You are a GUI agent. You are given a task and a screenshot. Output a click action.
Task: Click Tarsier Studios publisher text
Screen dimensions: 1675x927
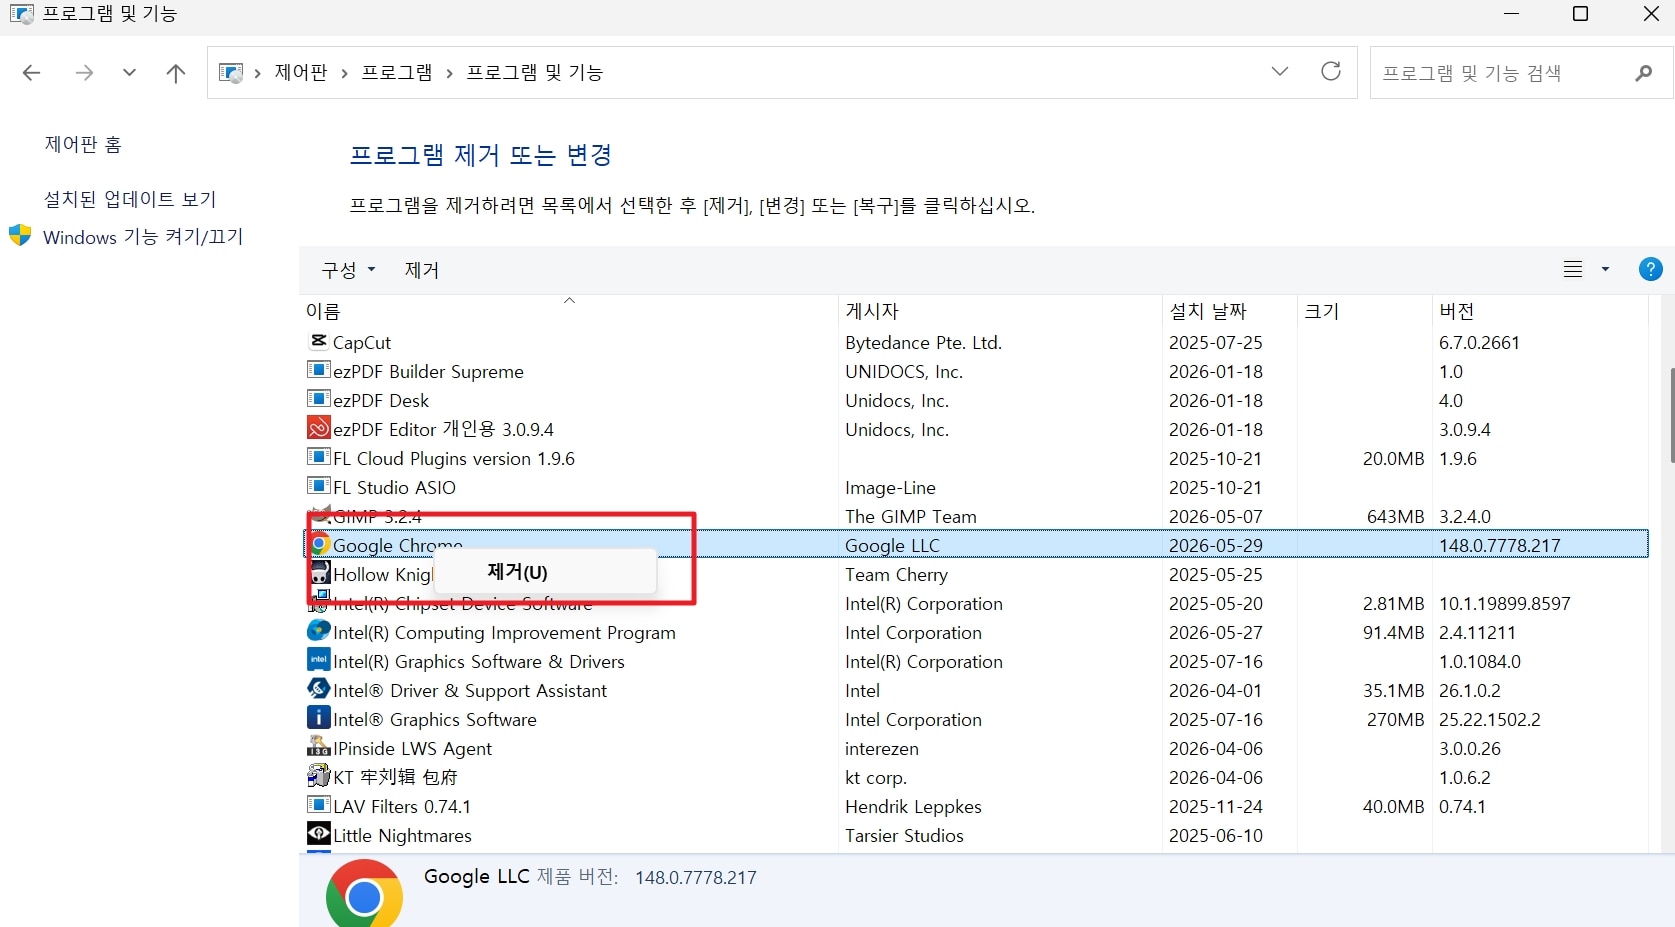904,835
